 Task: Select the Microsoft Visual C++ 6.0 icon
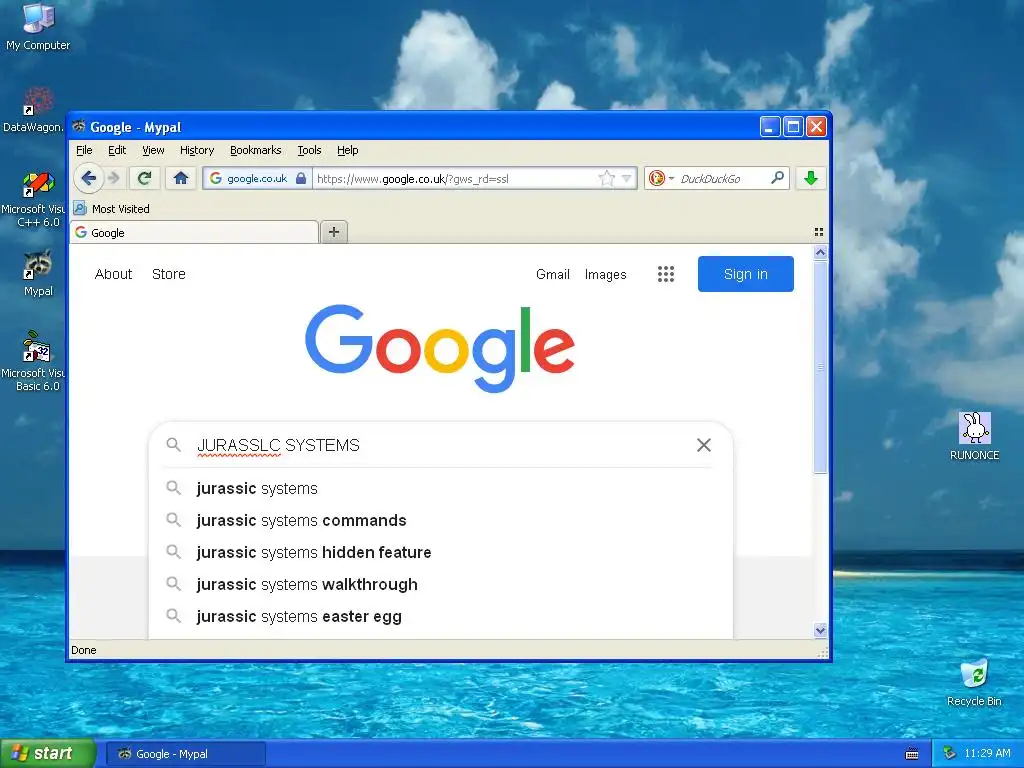tap(34, 200)
